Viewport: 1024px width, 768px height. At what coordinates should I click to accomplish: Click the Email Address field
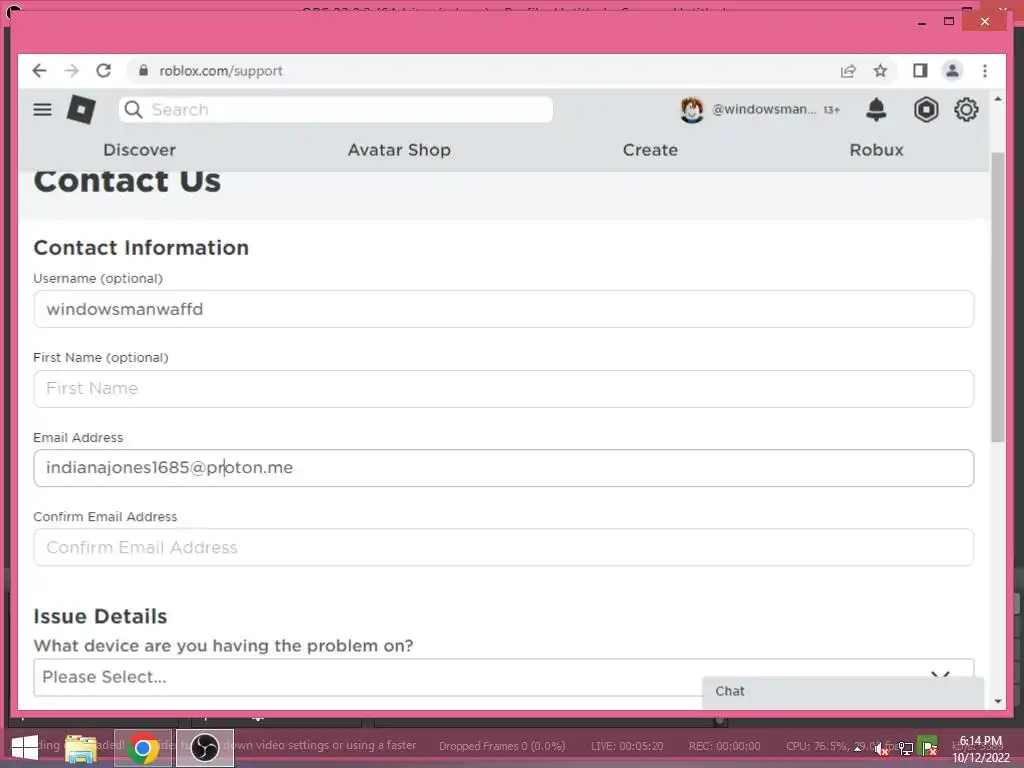click(x=504, y=468)
